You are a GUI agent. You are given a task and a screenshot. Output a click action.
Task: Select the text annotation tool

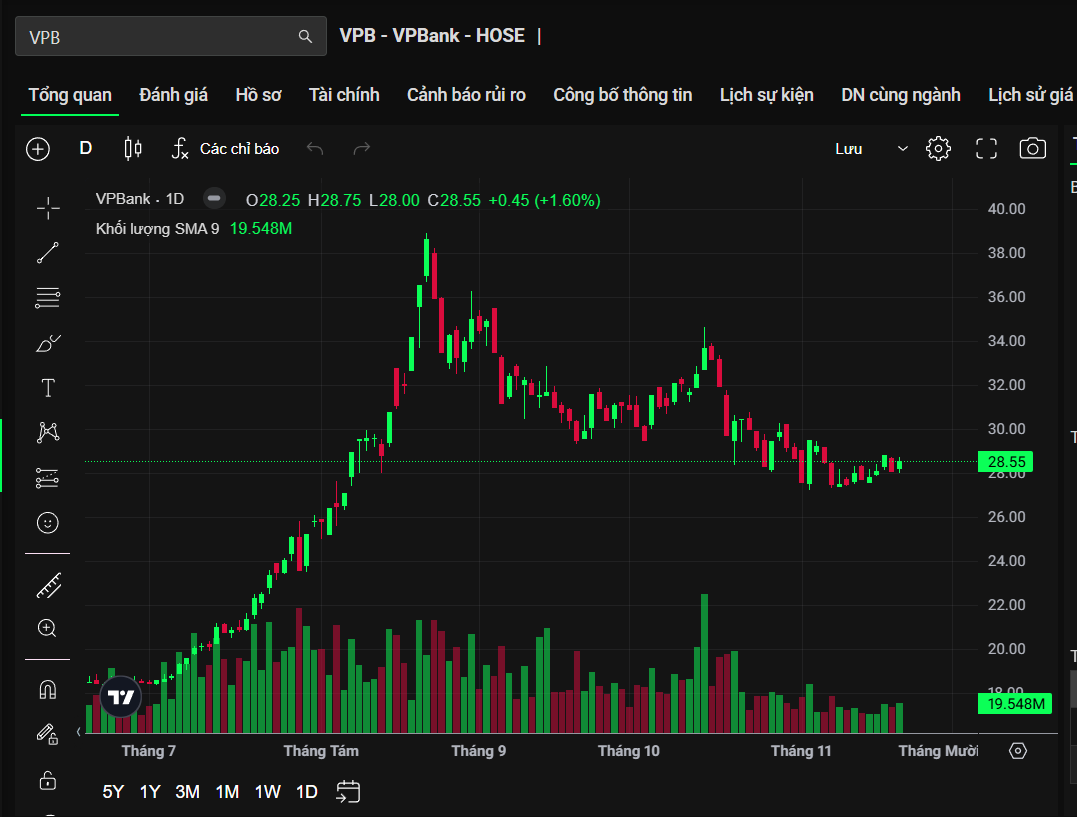pos(48,388)
